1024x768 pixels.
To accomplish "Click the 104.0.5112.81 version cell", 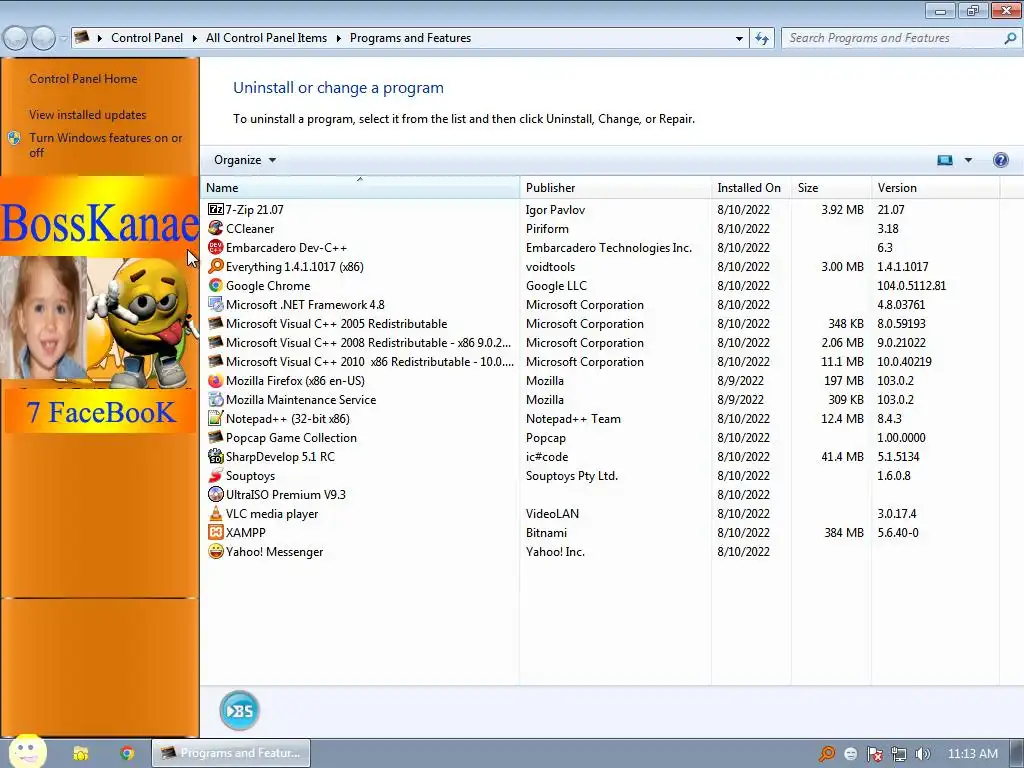I will (x=911, y=285).
